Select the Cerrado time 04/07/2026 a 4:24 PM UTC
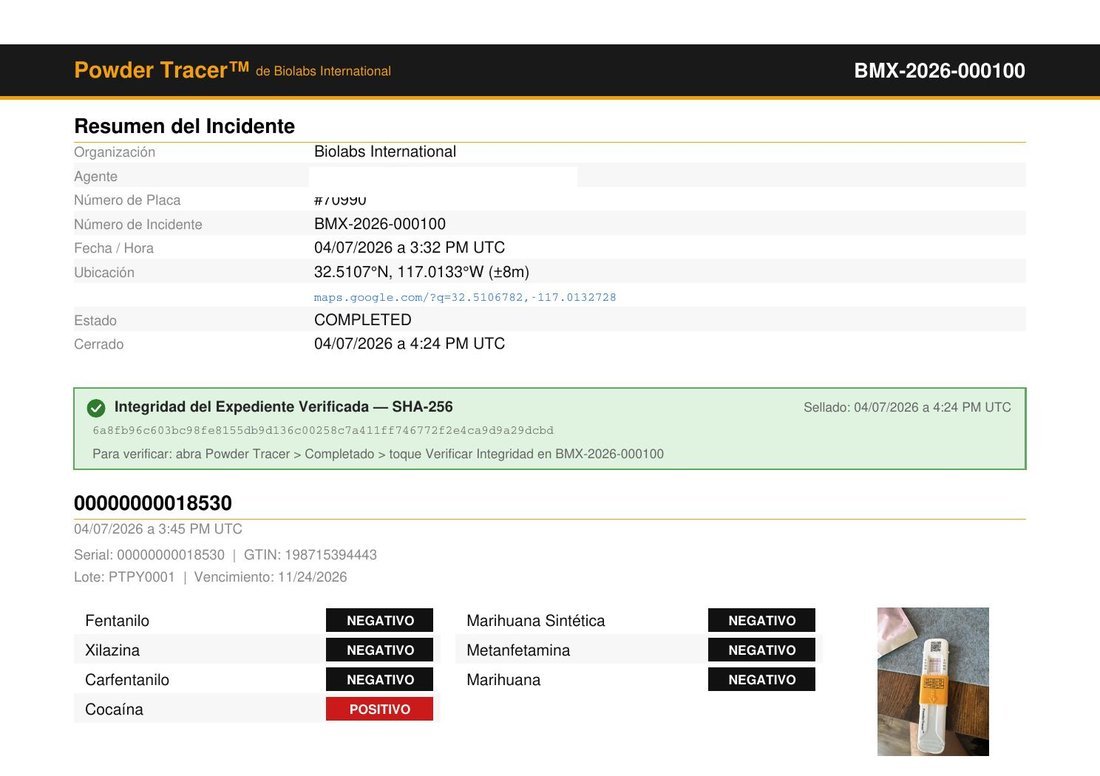Image resolution: width=1100 pixels, height=776 pixels. (409, 344)
